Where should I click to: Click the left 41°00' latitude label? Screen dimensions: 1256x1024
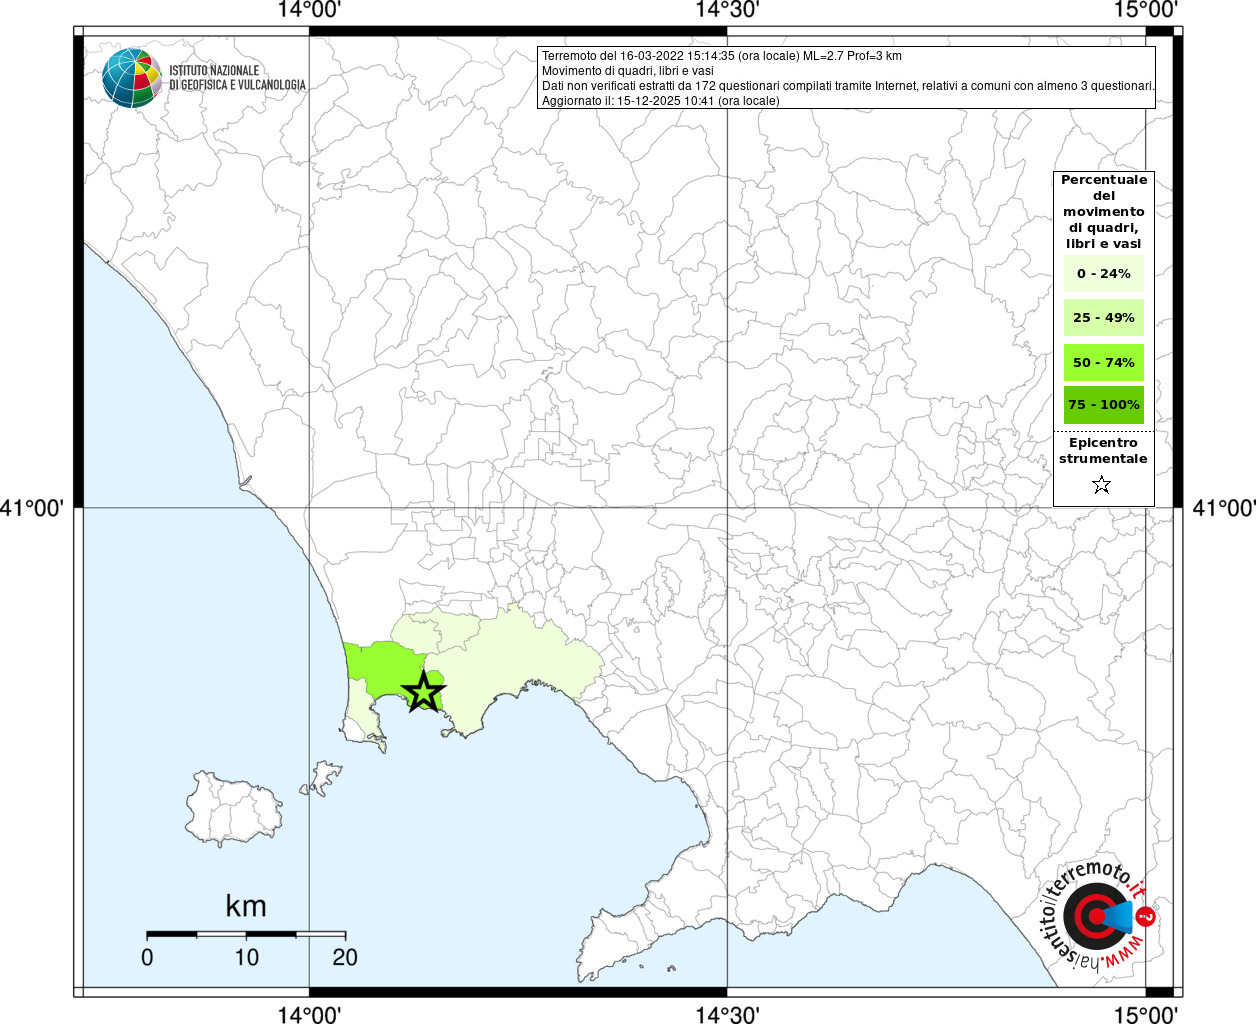(x=32, y=508)
